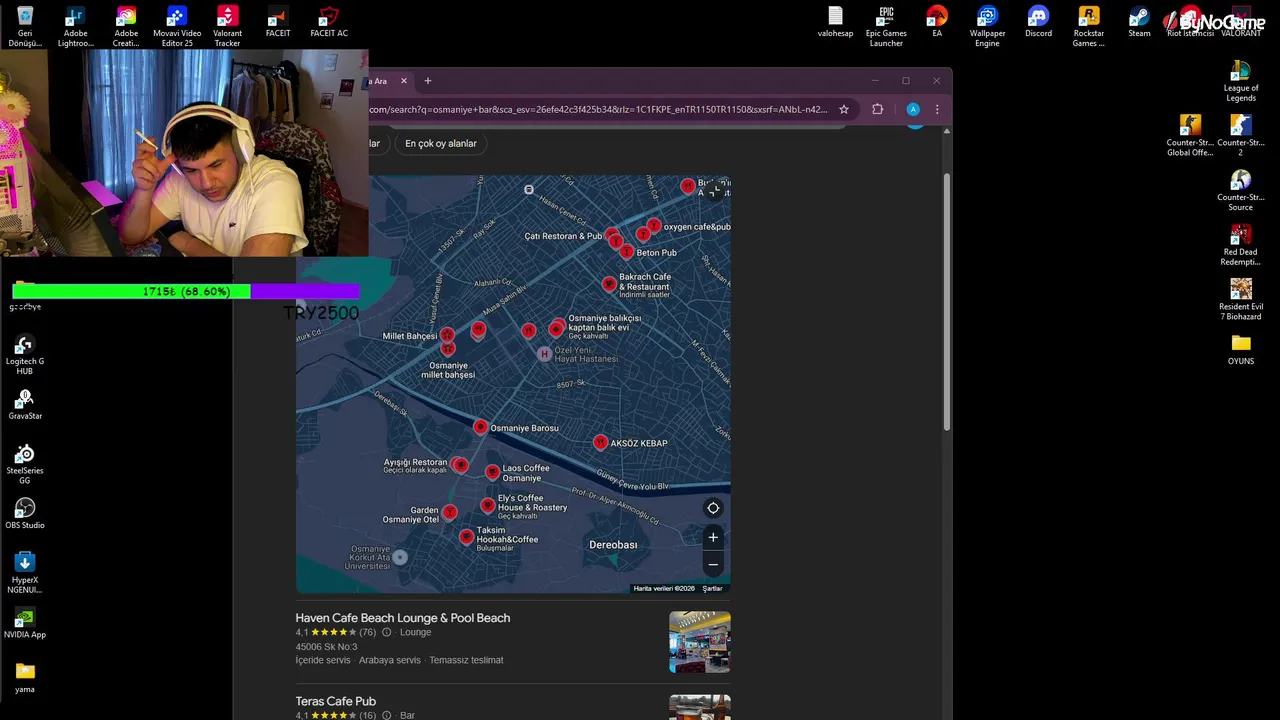1280x720 pixels.
Task: Open Teras Cafe Pub result
Action: pos(336,702)
